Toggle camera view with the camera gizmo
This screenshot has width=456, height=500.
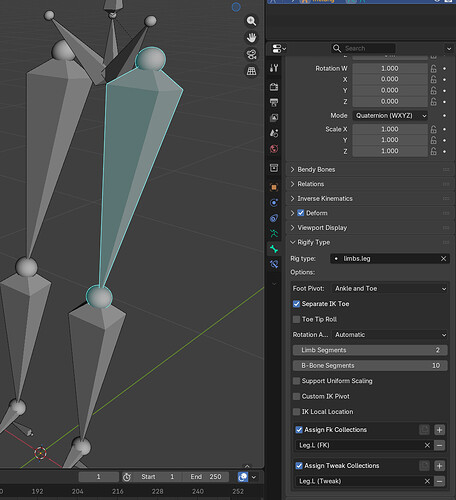[x=251, y=54]
